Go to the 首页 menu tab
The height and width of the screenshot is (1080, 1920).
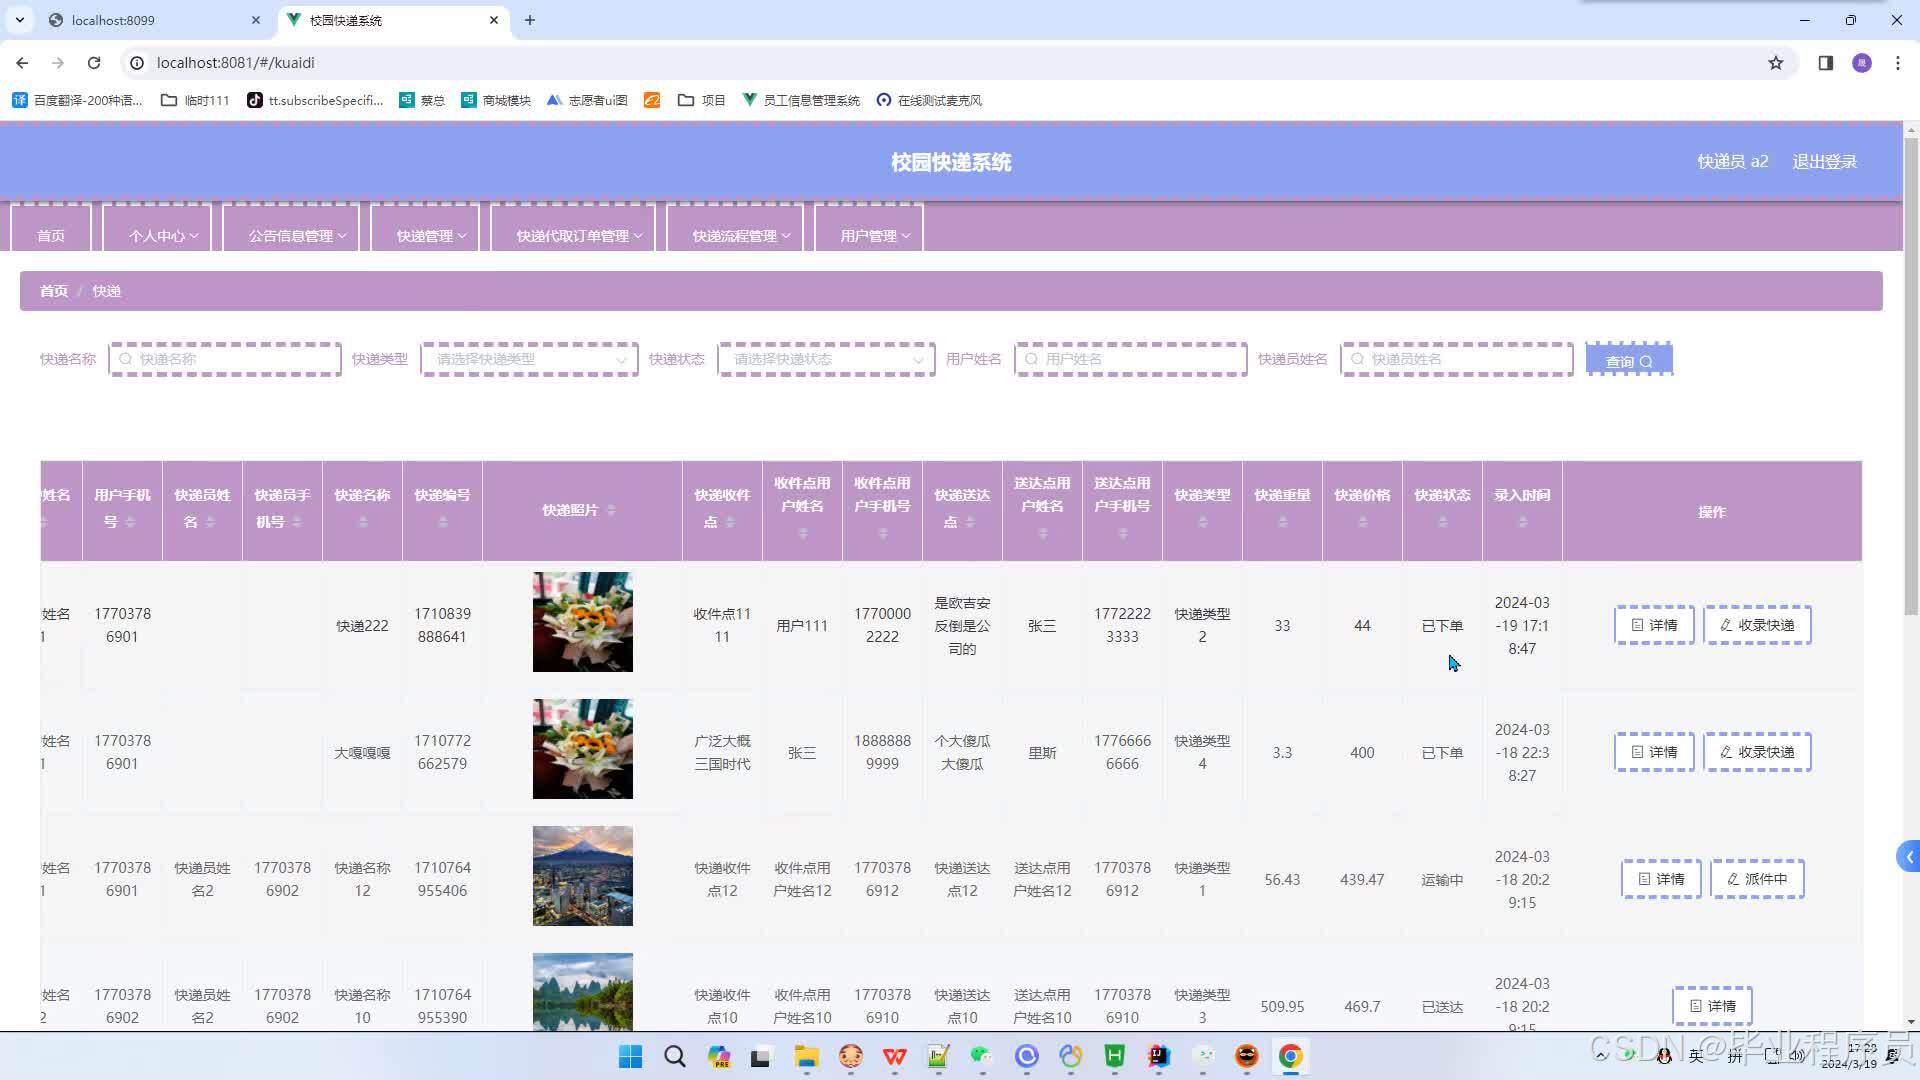(x=51, y=236)
